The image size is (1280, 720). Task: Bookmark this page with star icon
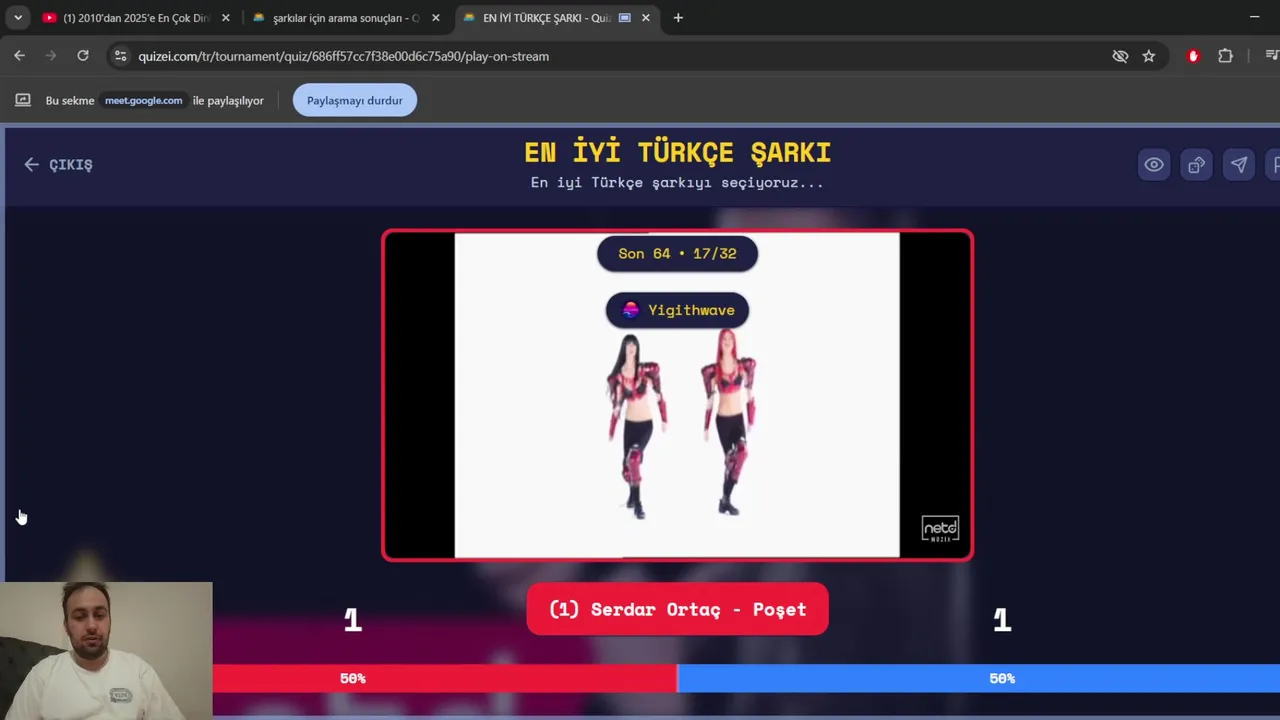[1149, 56]
